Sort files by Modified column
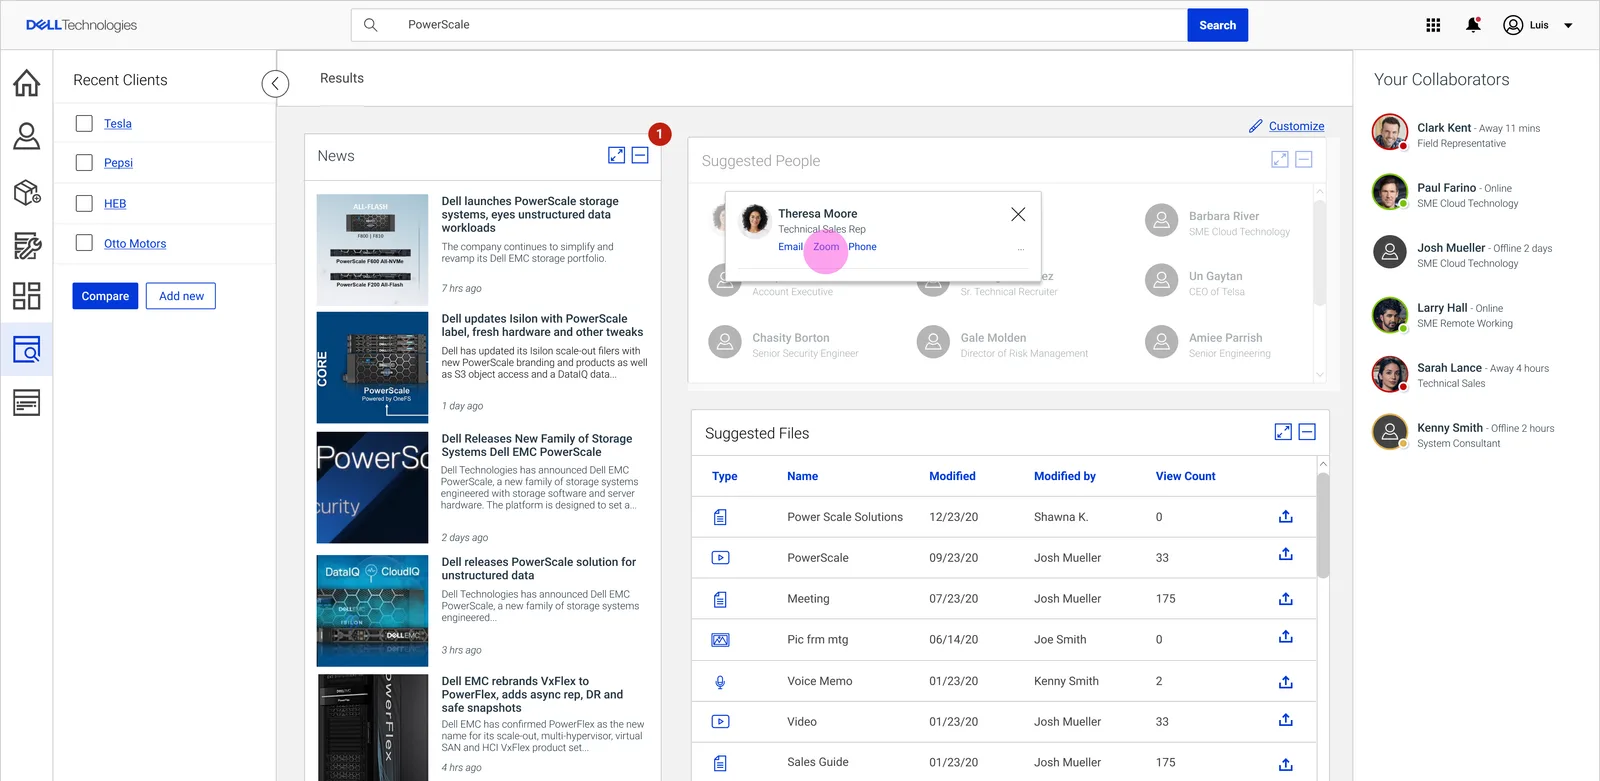This screenshot has width=1600, height=781. point(952,476)
